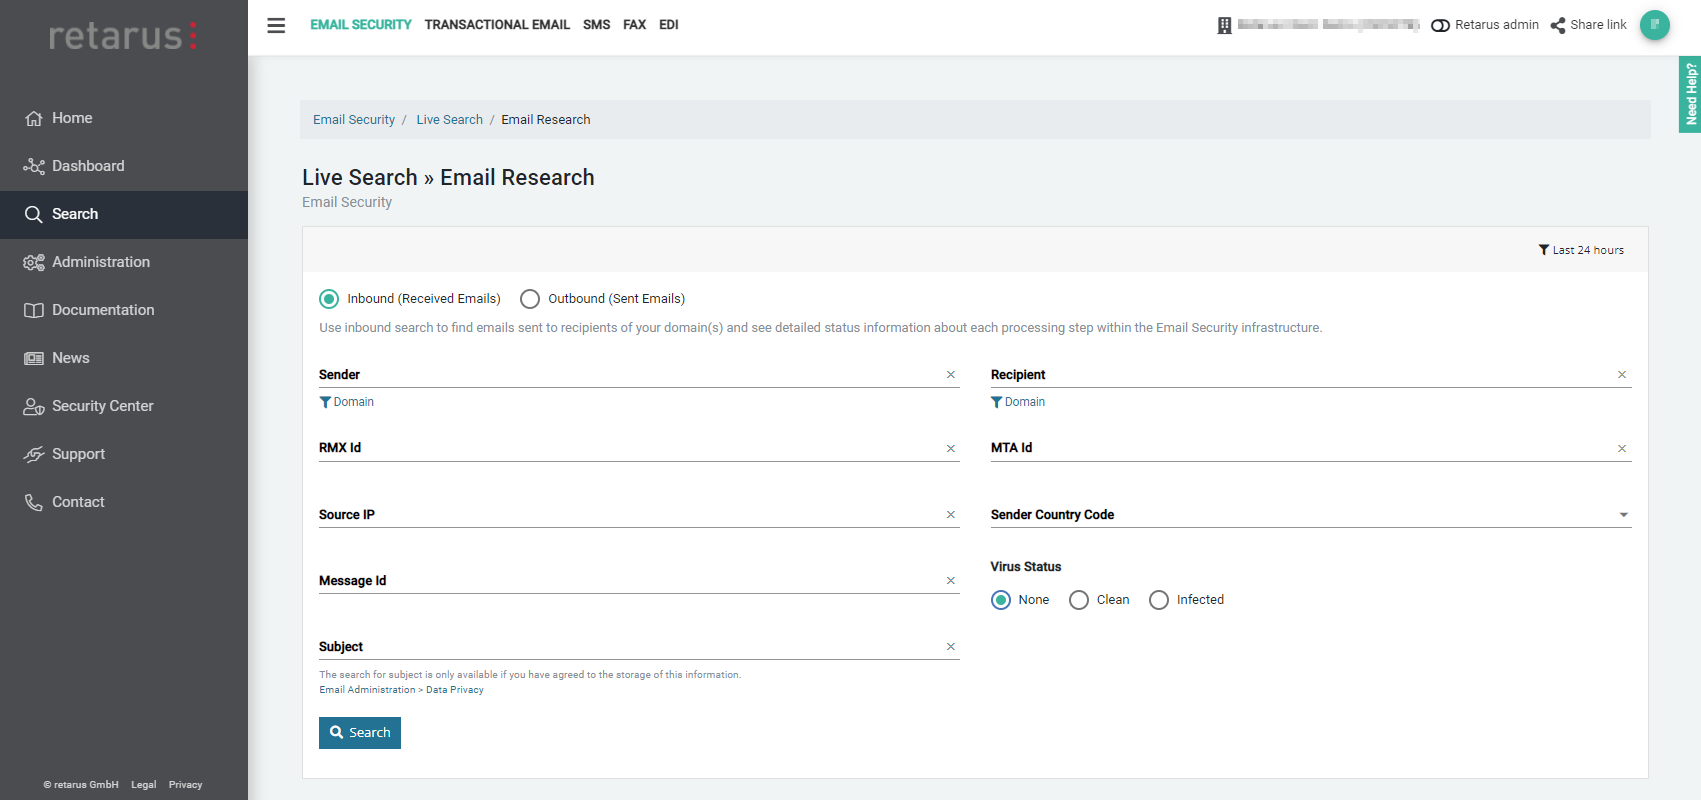The height and width of the screenshot is (800, 1701).
Task: Open the hamburger menu icon
Action: click(x=276, y=25)
